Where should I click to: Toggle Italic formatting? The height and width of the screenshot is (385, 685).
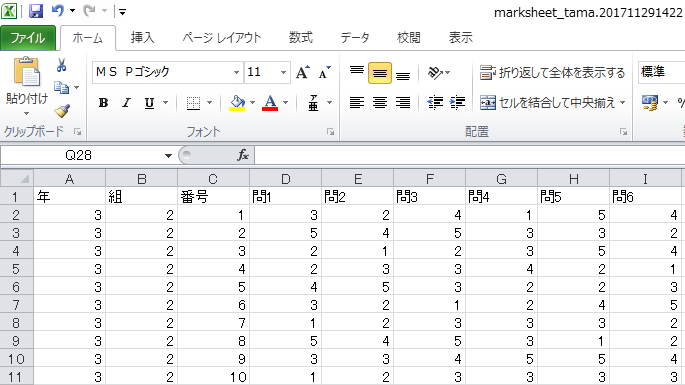coord(126,103)
